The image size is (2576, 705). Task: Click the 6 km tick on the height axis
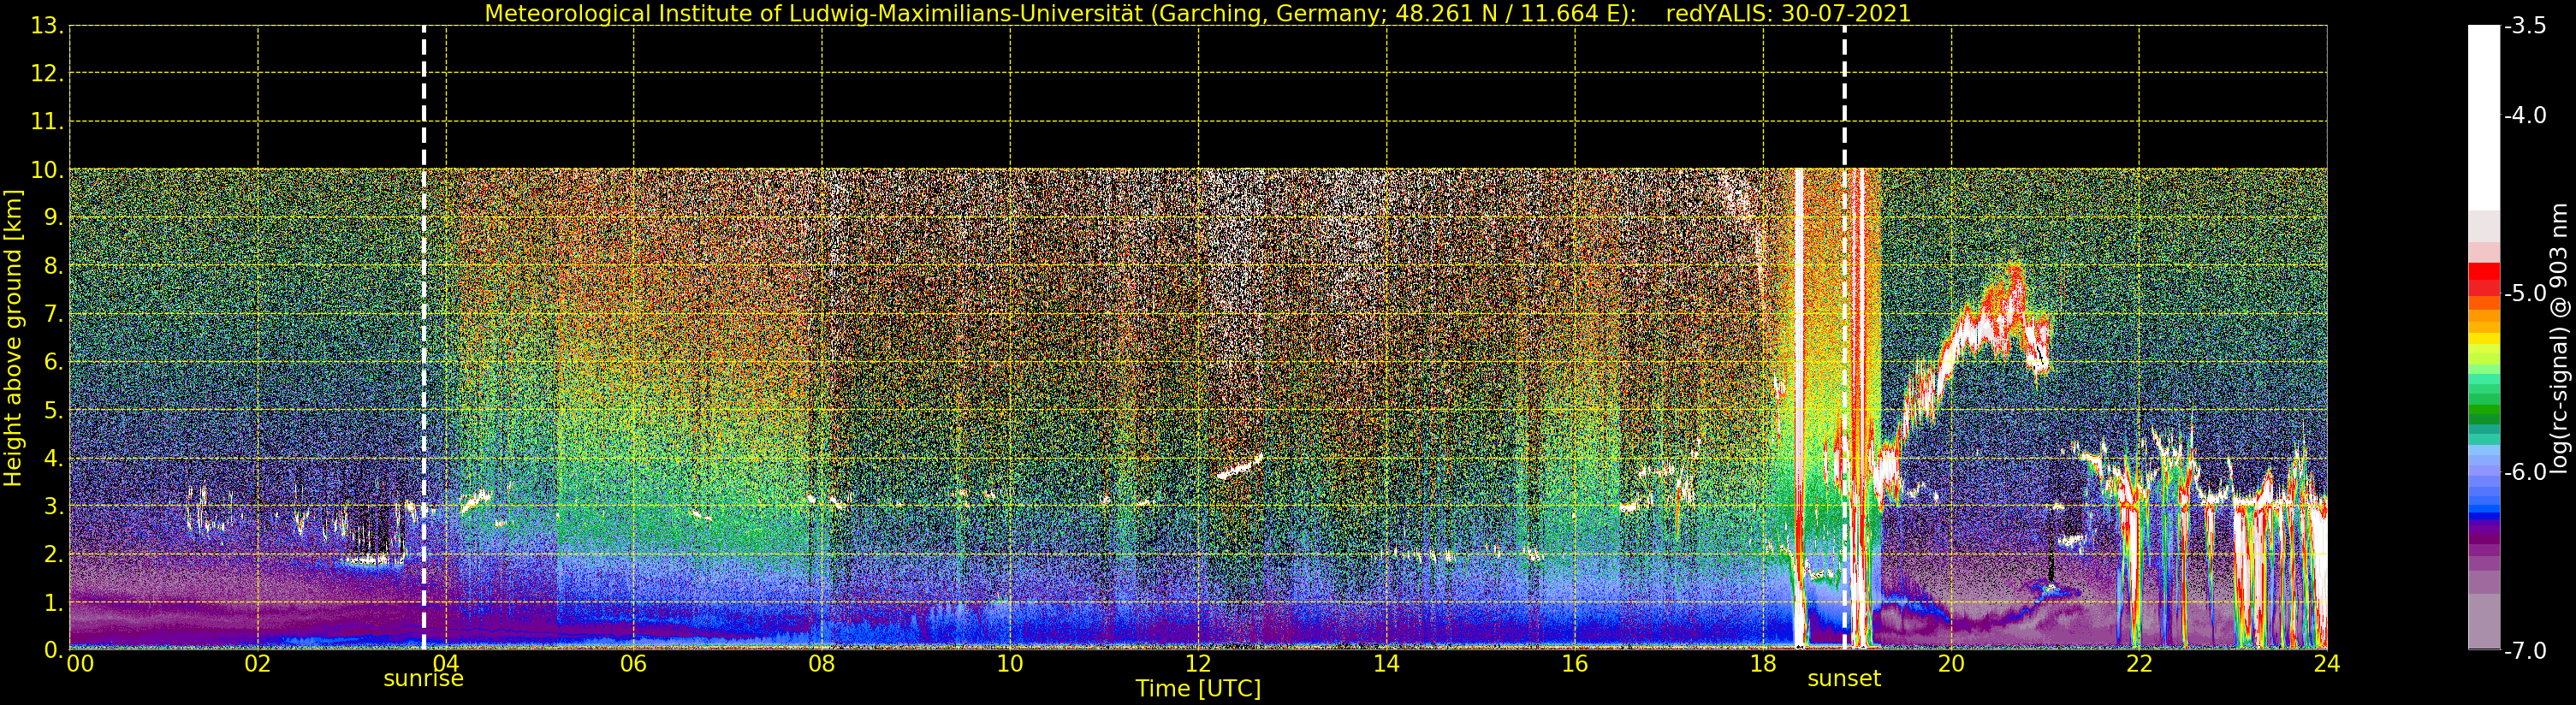point(53,362)
